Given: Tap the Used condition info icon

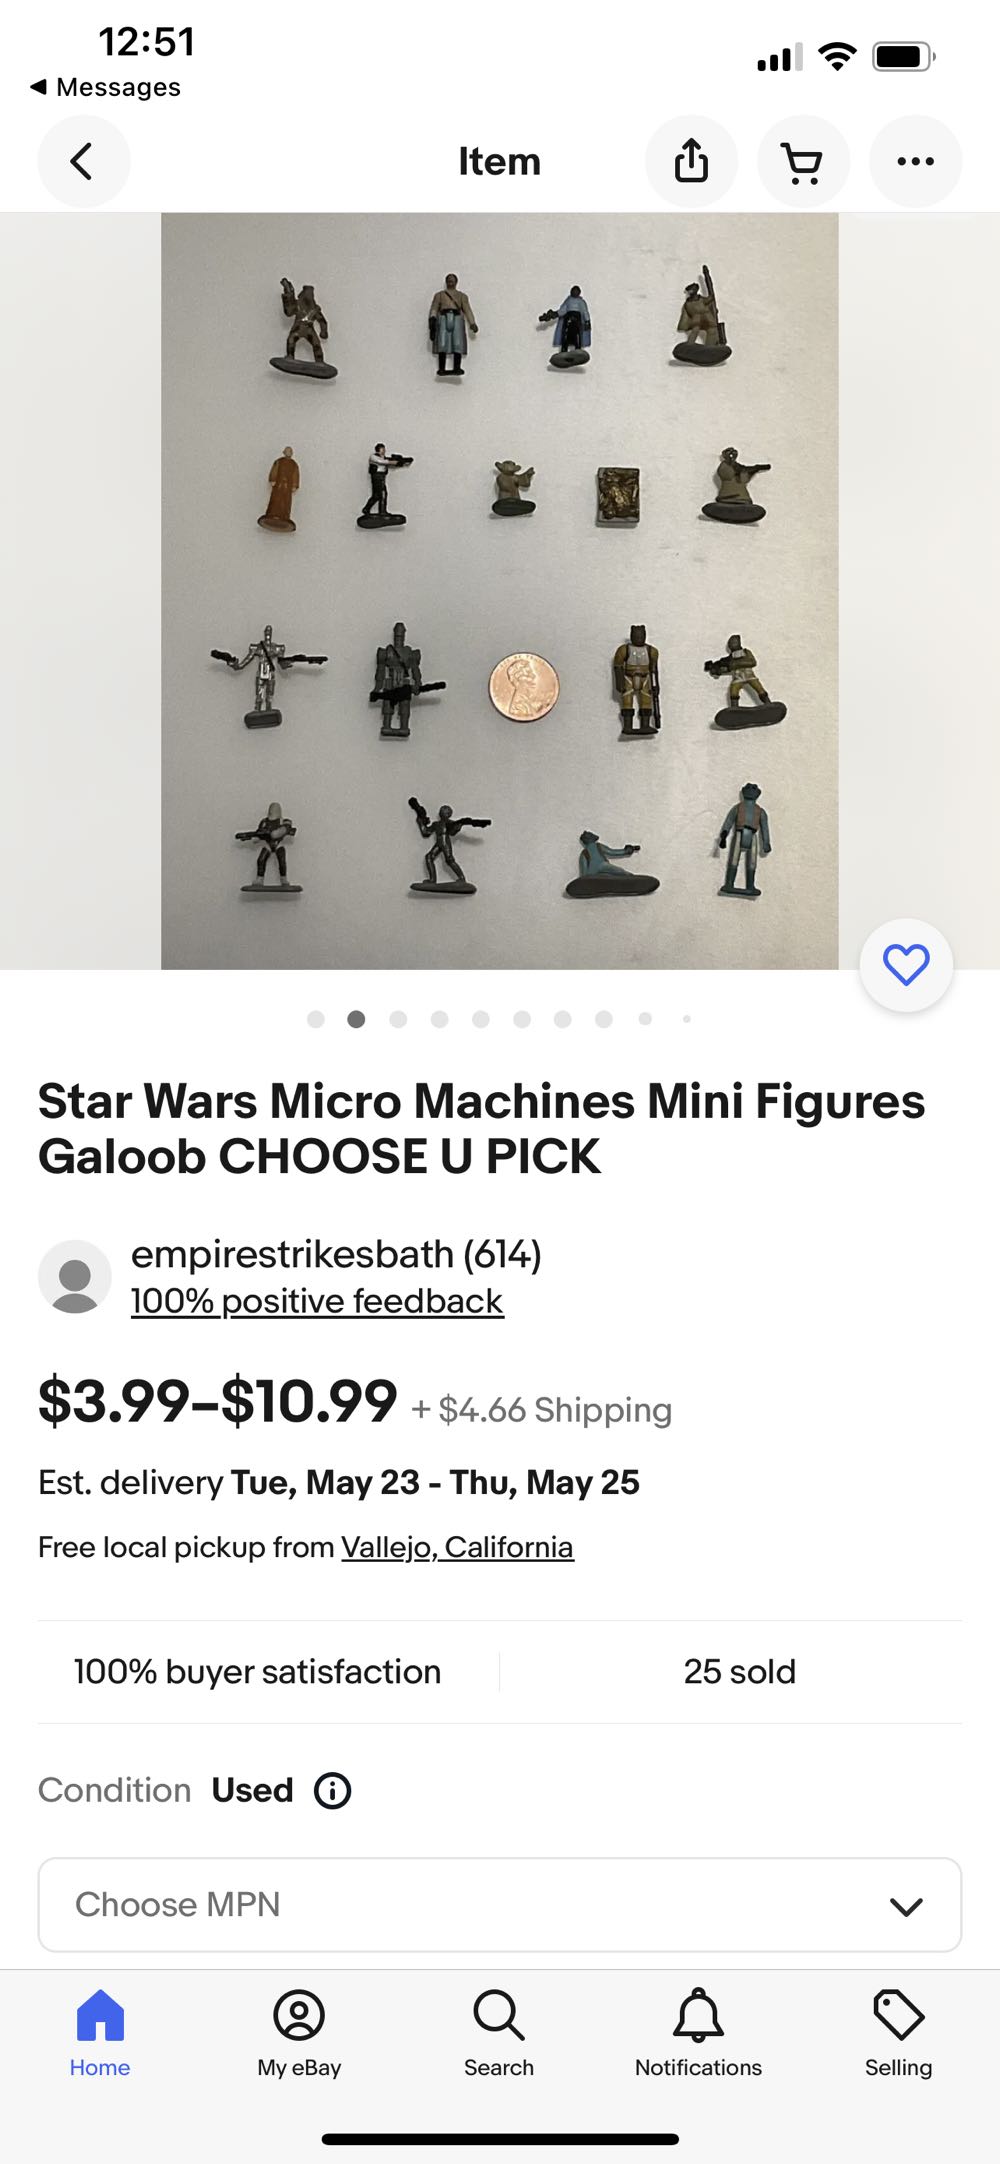Looking at the screenshot, I should (x=332, y=1791).
